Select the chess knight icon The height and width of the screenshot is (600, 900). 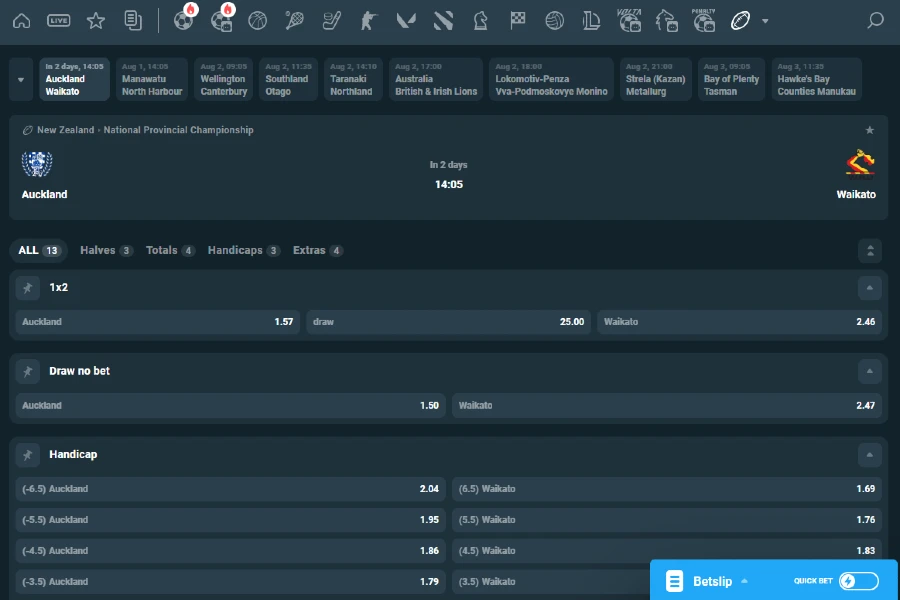click(x=481, y=20)
